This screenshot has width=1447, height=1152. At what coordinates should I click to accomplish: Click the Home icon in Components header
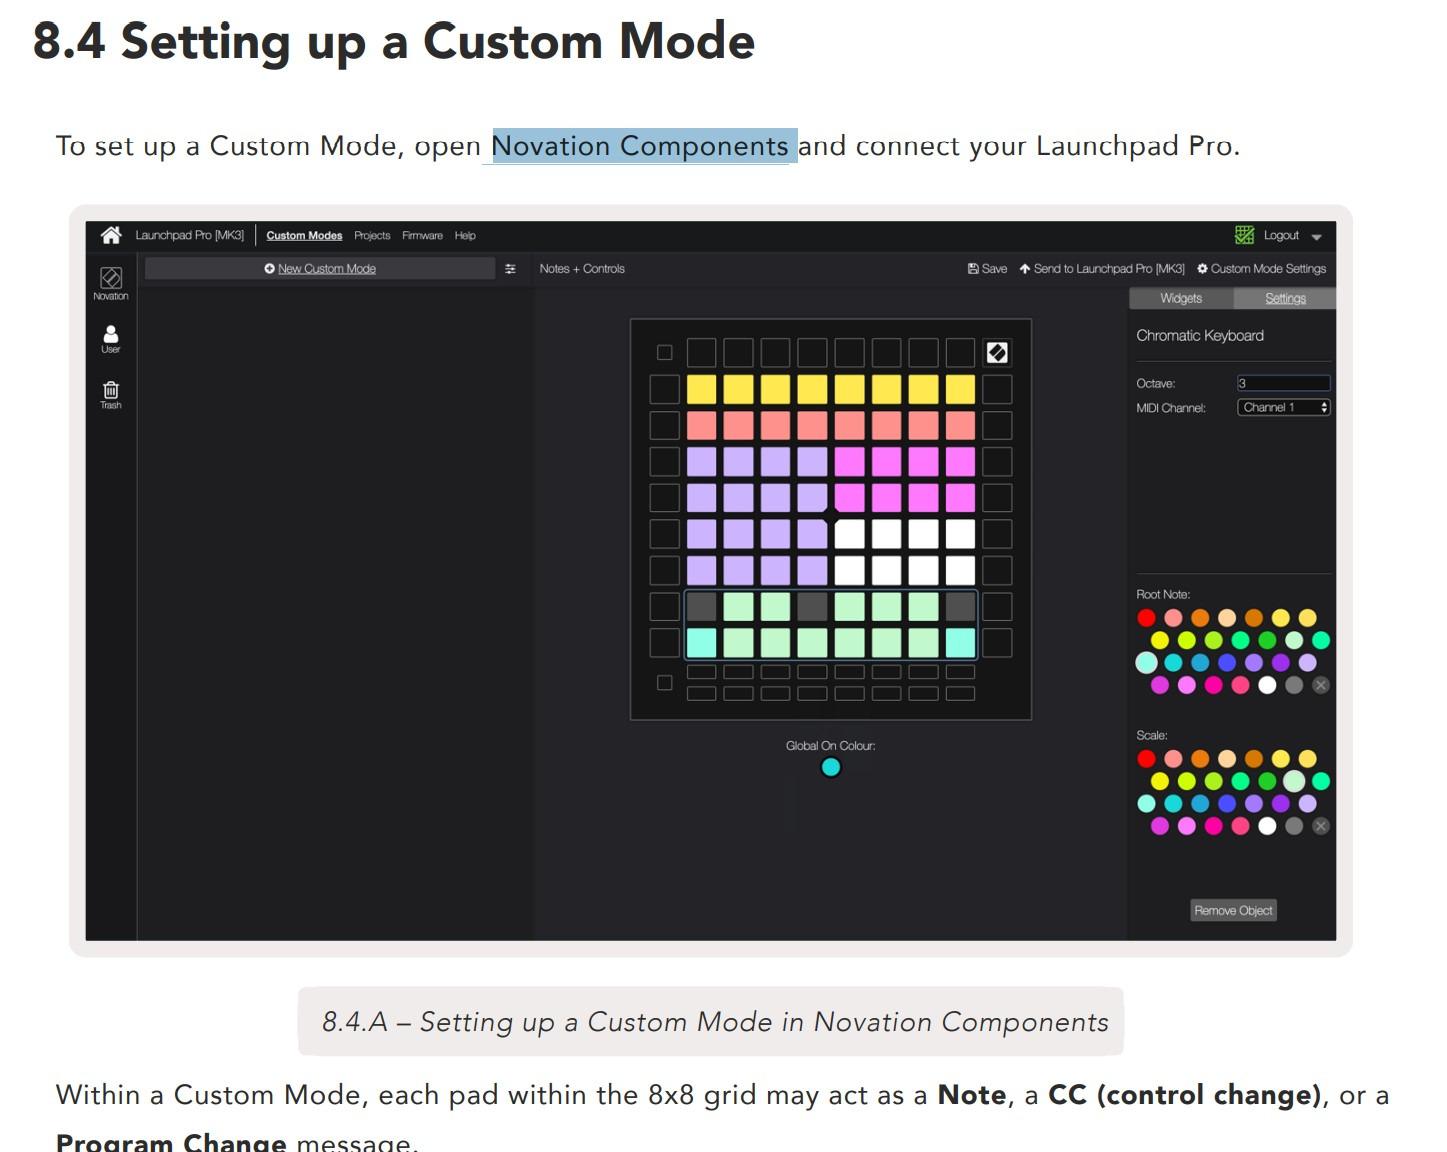pyautogui.click(x=111, y=235)
